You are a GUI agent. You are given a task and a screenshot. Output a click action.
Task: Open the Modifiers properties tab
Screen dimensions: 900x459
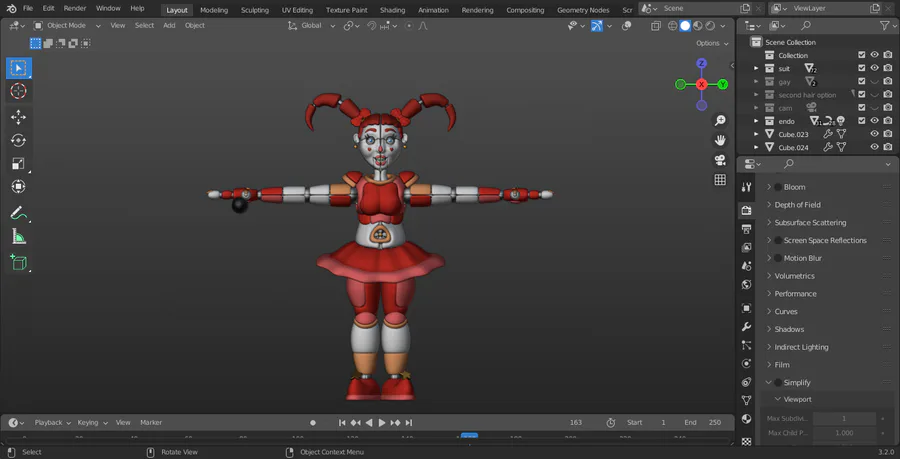746,326
